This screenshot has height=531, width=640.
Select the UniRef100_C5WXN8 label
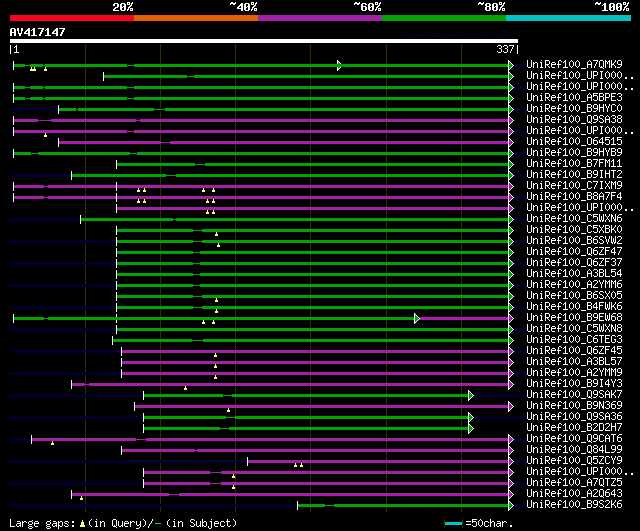pyautogui.click(x=574, y=329)
